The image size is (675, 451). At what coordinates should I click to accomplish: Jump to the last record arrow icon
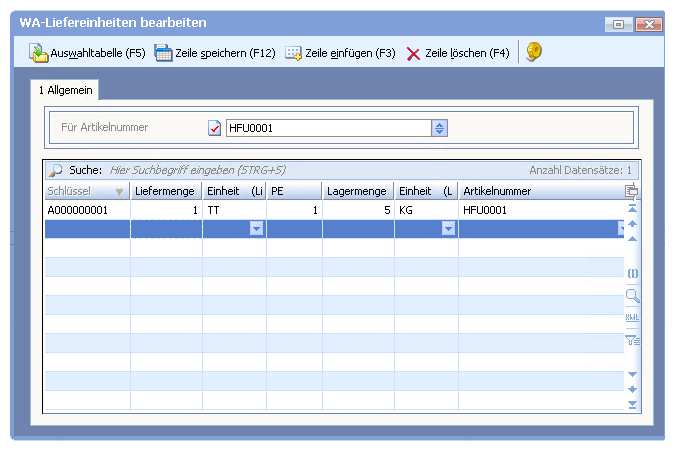click(632, 404)
